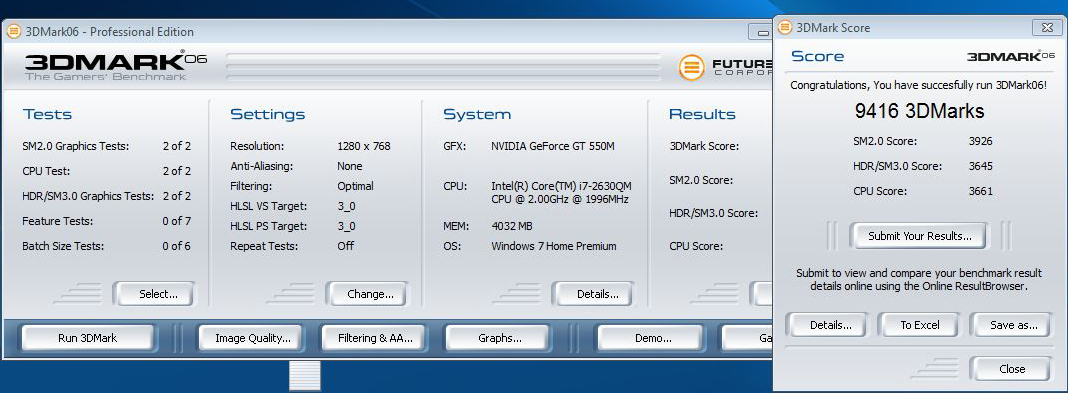Click the Filtering value Optimal
This screenshot has width=1068, height=393.
356,186
